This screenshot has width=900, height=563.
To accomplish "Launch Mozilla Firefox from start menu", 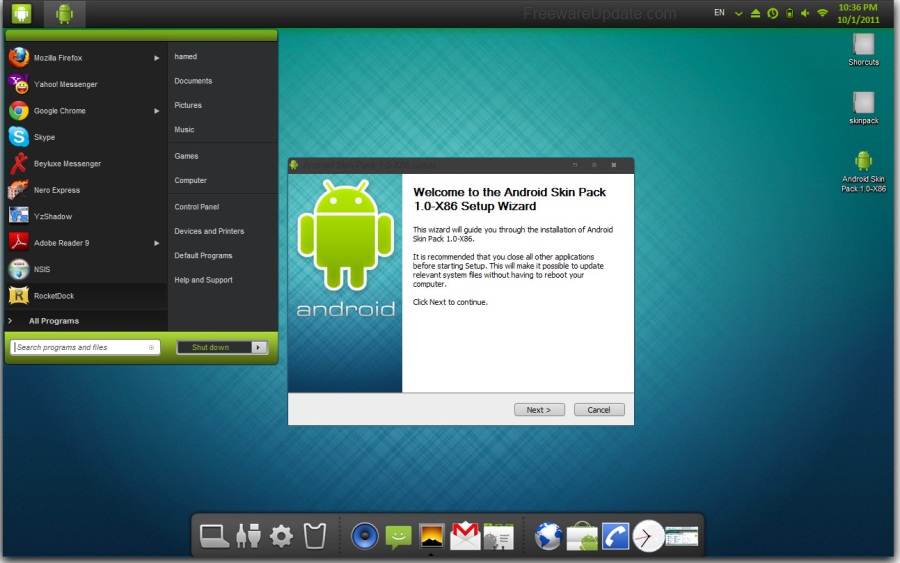I will pyautogui.click(x=84, y=58).
